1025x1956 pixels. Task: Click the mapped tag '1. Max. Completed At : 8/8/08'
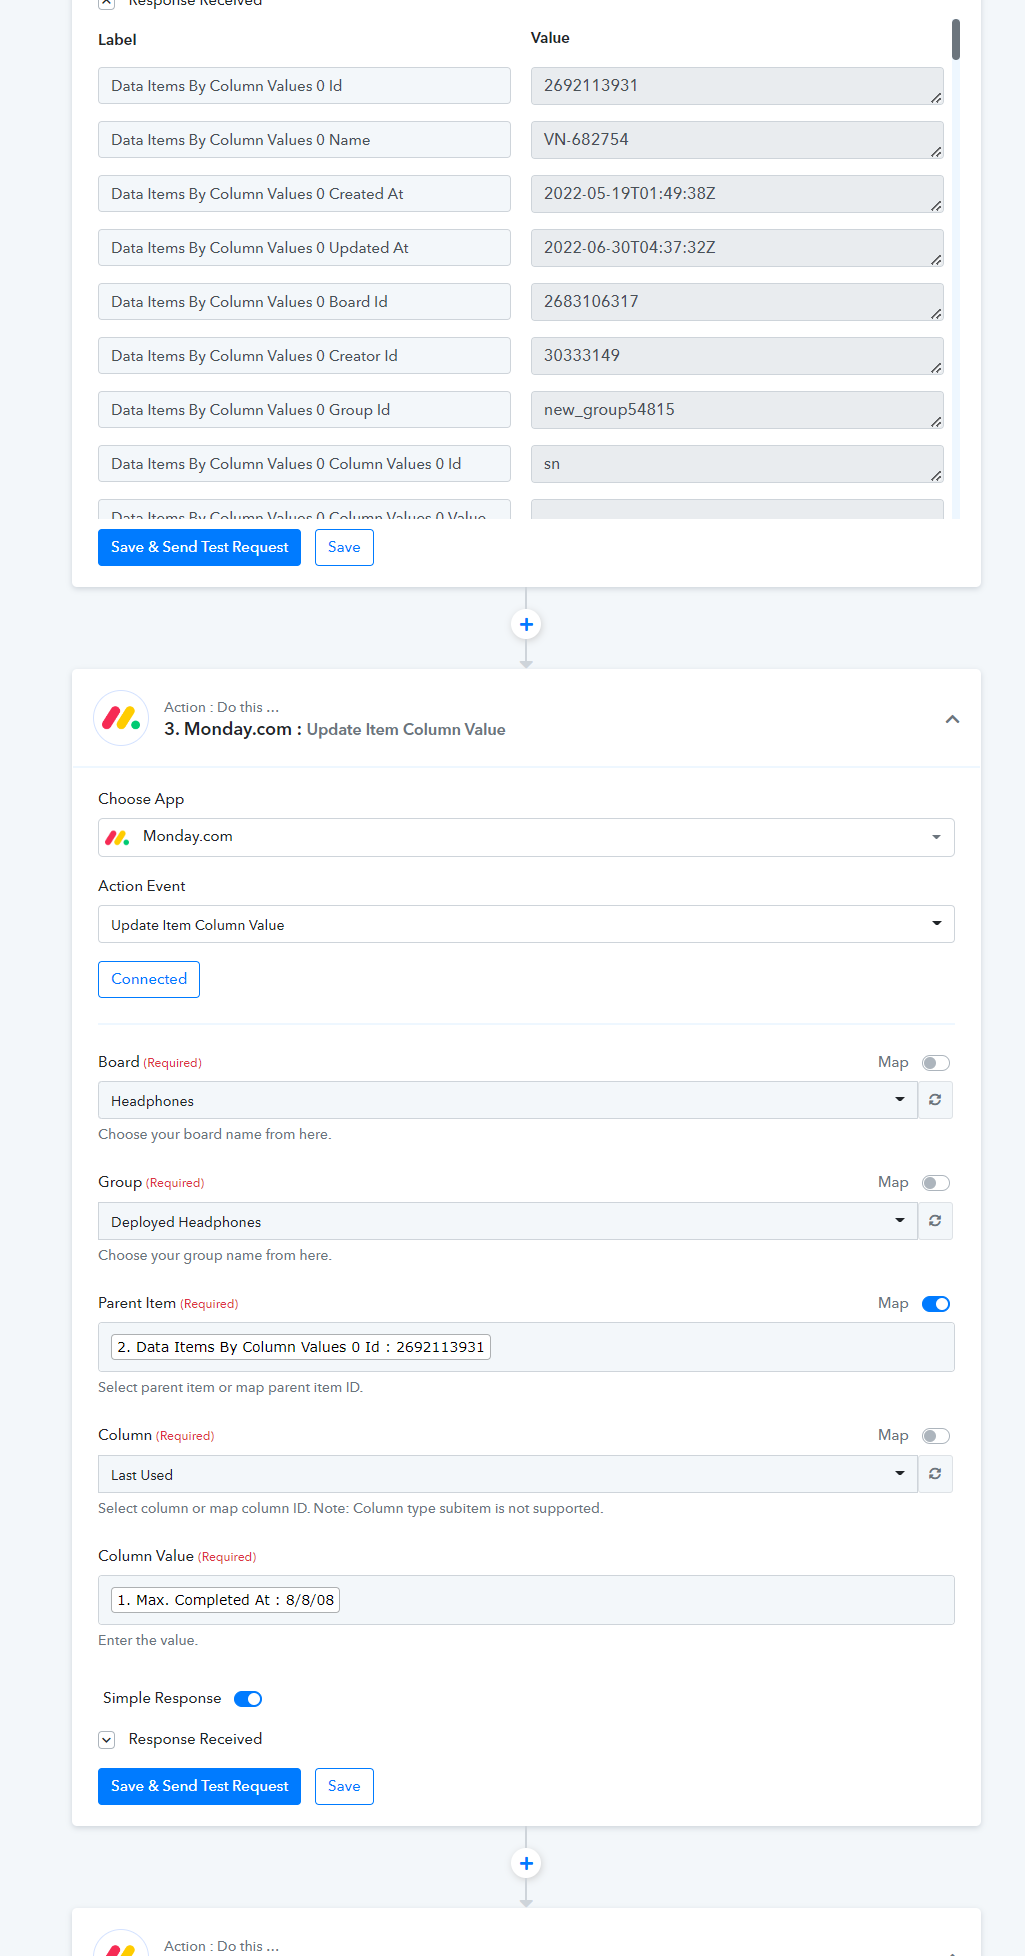click(225, 1600)
